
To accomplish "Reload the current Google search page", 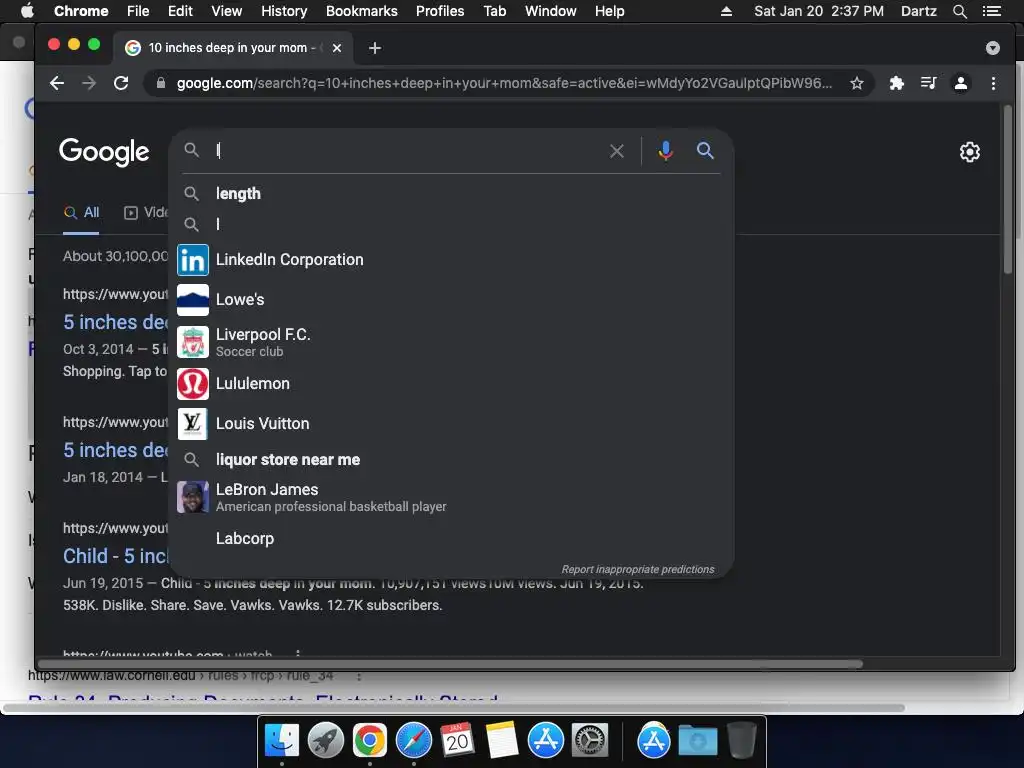I will [x=121, y=83].
